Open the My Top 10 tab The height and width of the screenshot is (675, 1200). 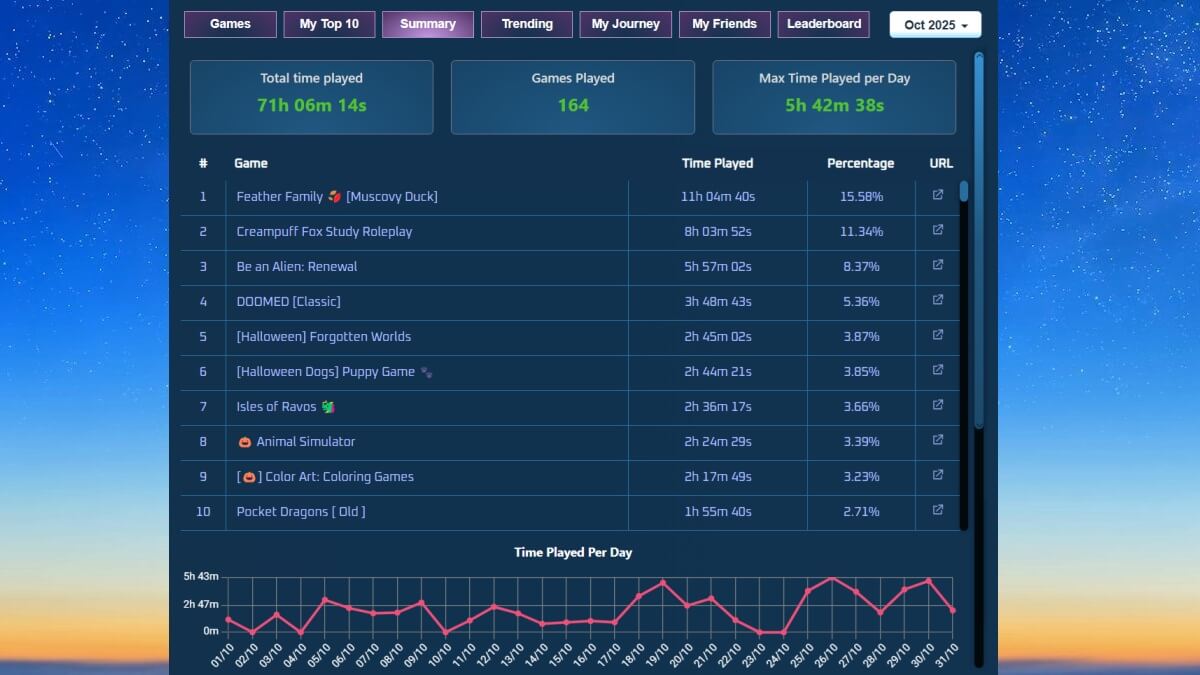click(x=329, y=24)
